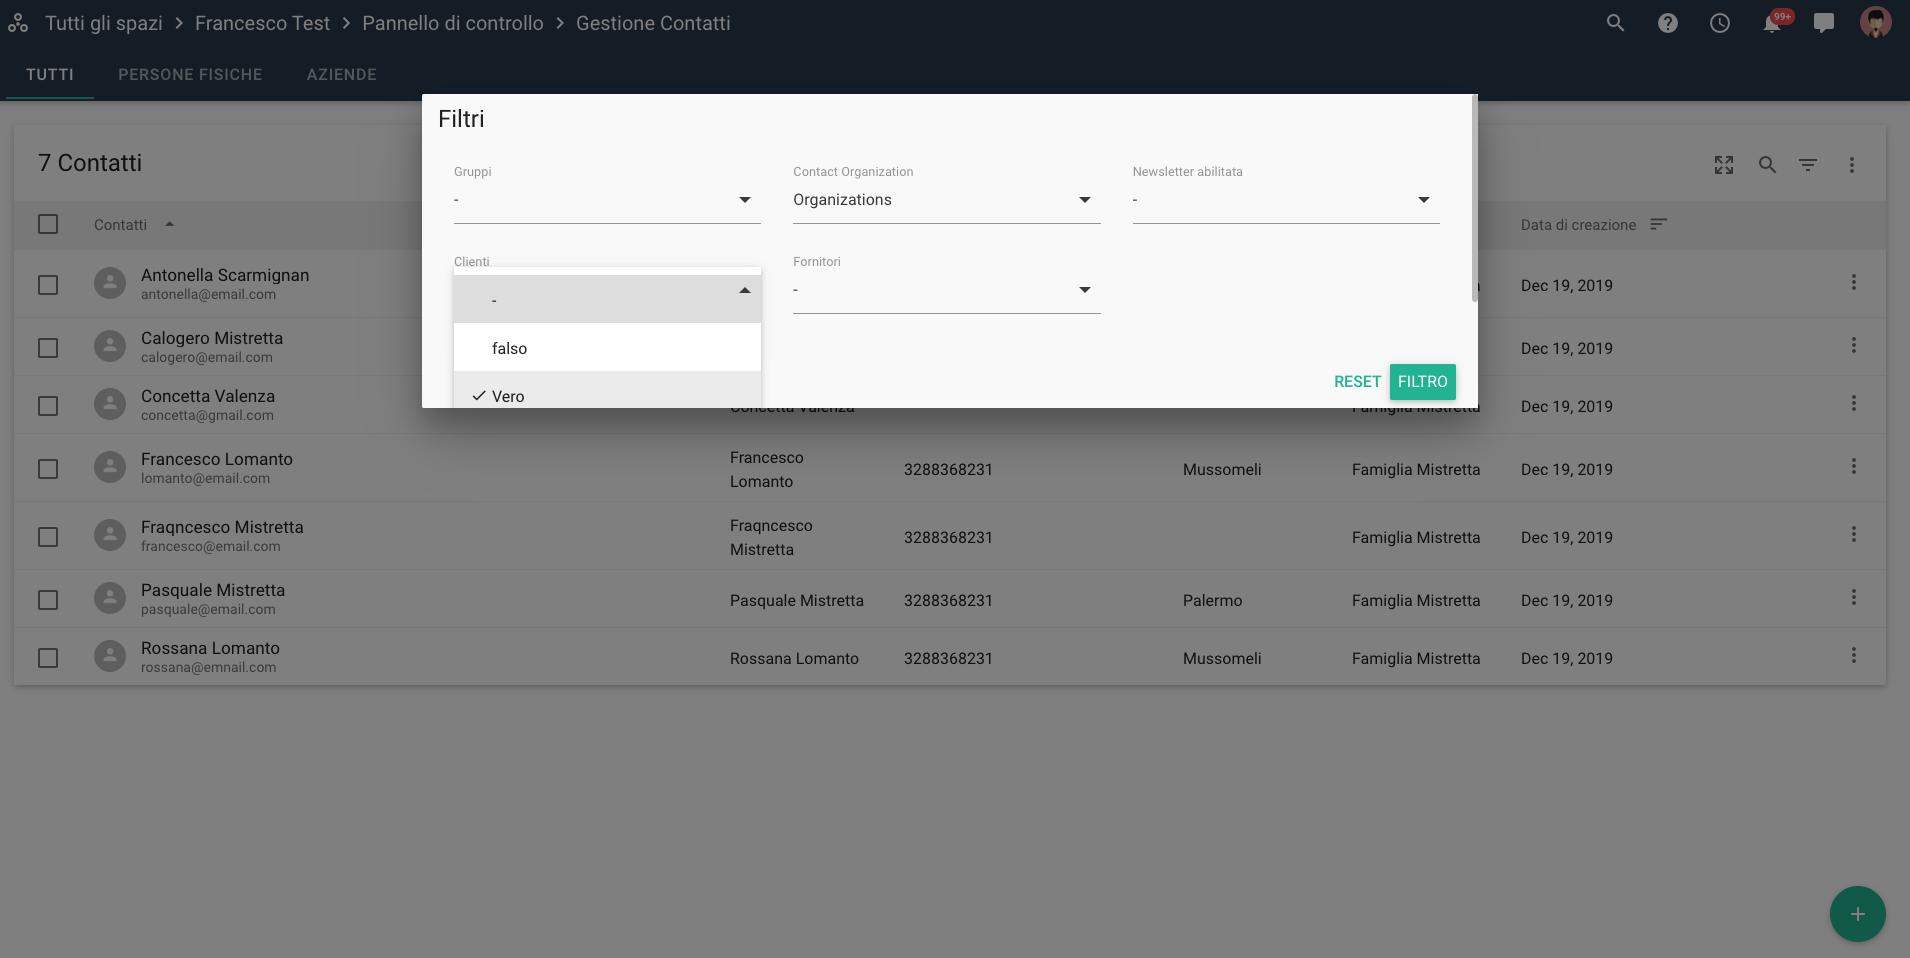
Task: Open the filter list icon
Action: [1807, 165]
